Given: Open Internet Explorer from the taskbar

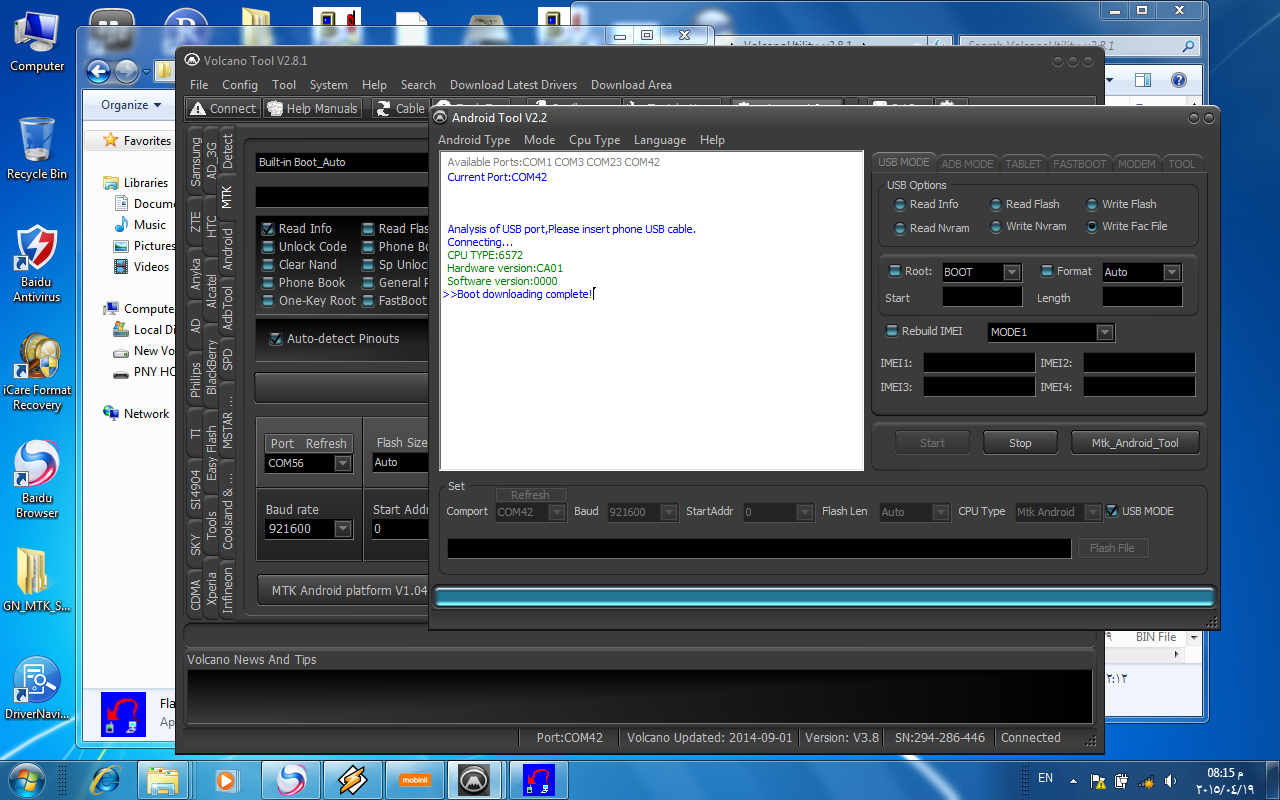Looking at the screenshot, I should (105, 779).
